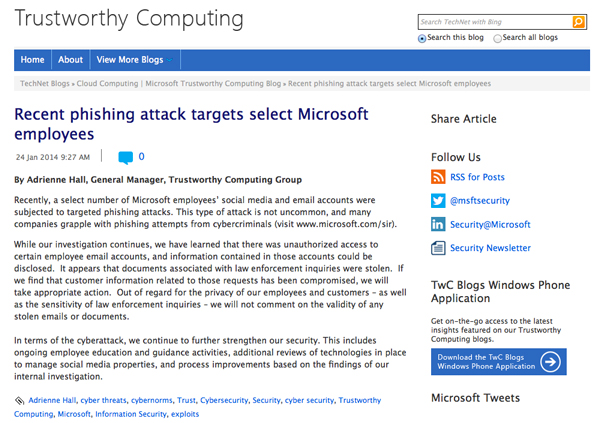Image resolution: width=600 pixels, height=423 pixels.
Task: Click the arrow circle on download banner
Action: 550,361
